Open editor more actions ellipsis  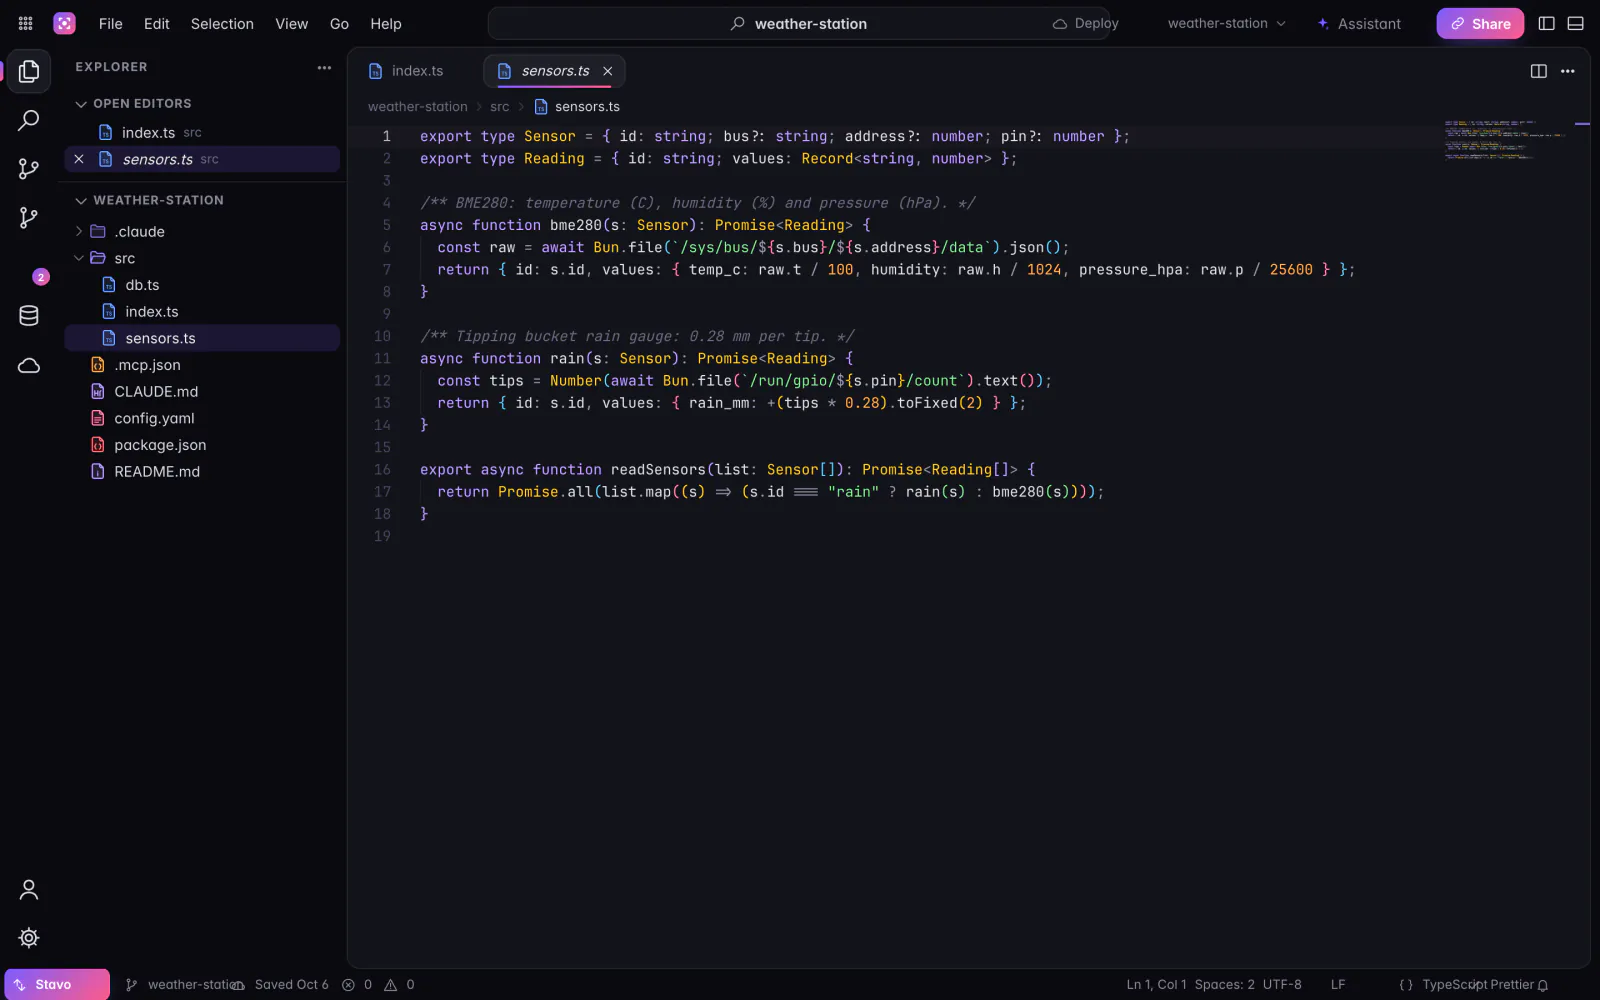coord(1568,71)
